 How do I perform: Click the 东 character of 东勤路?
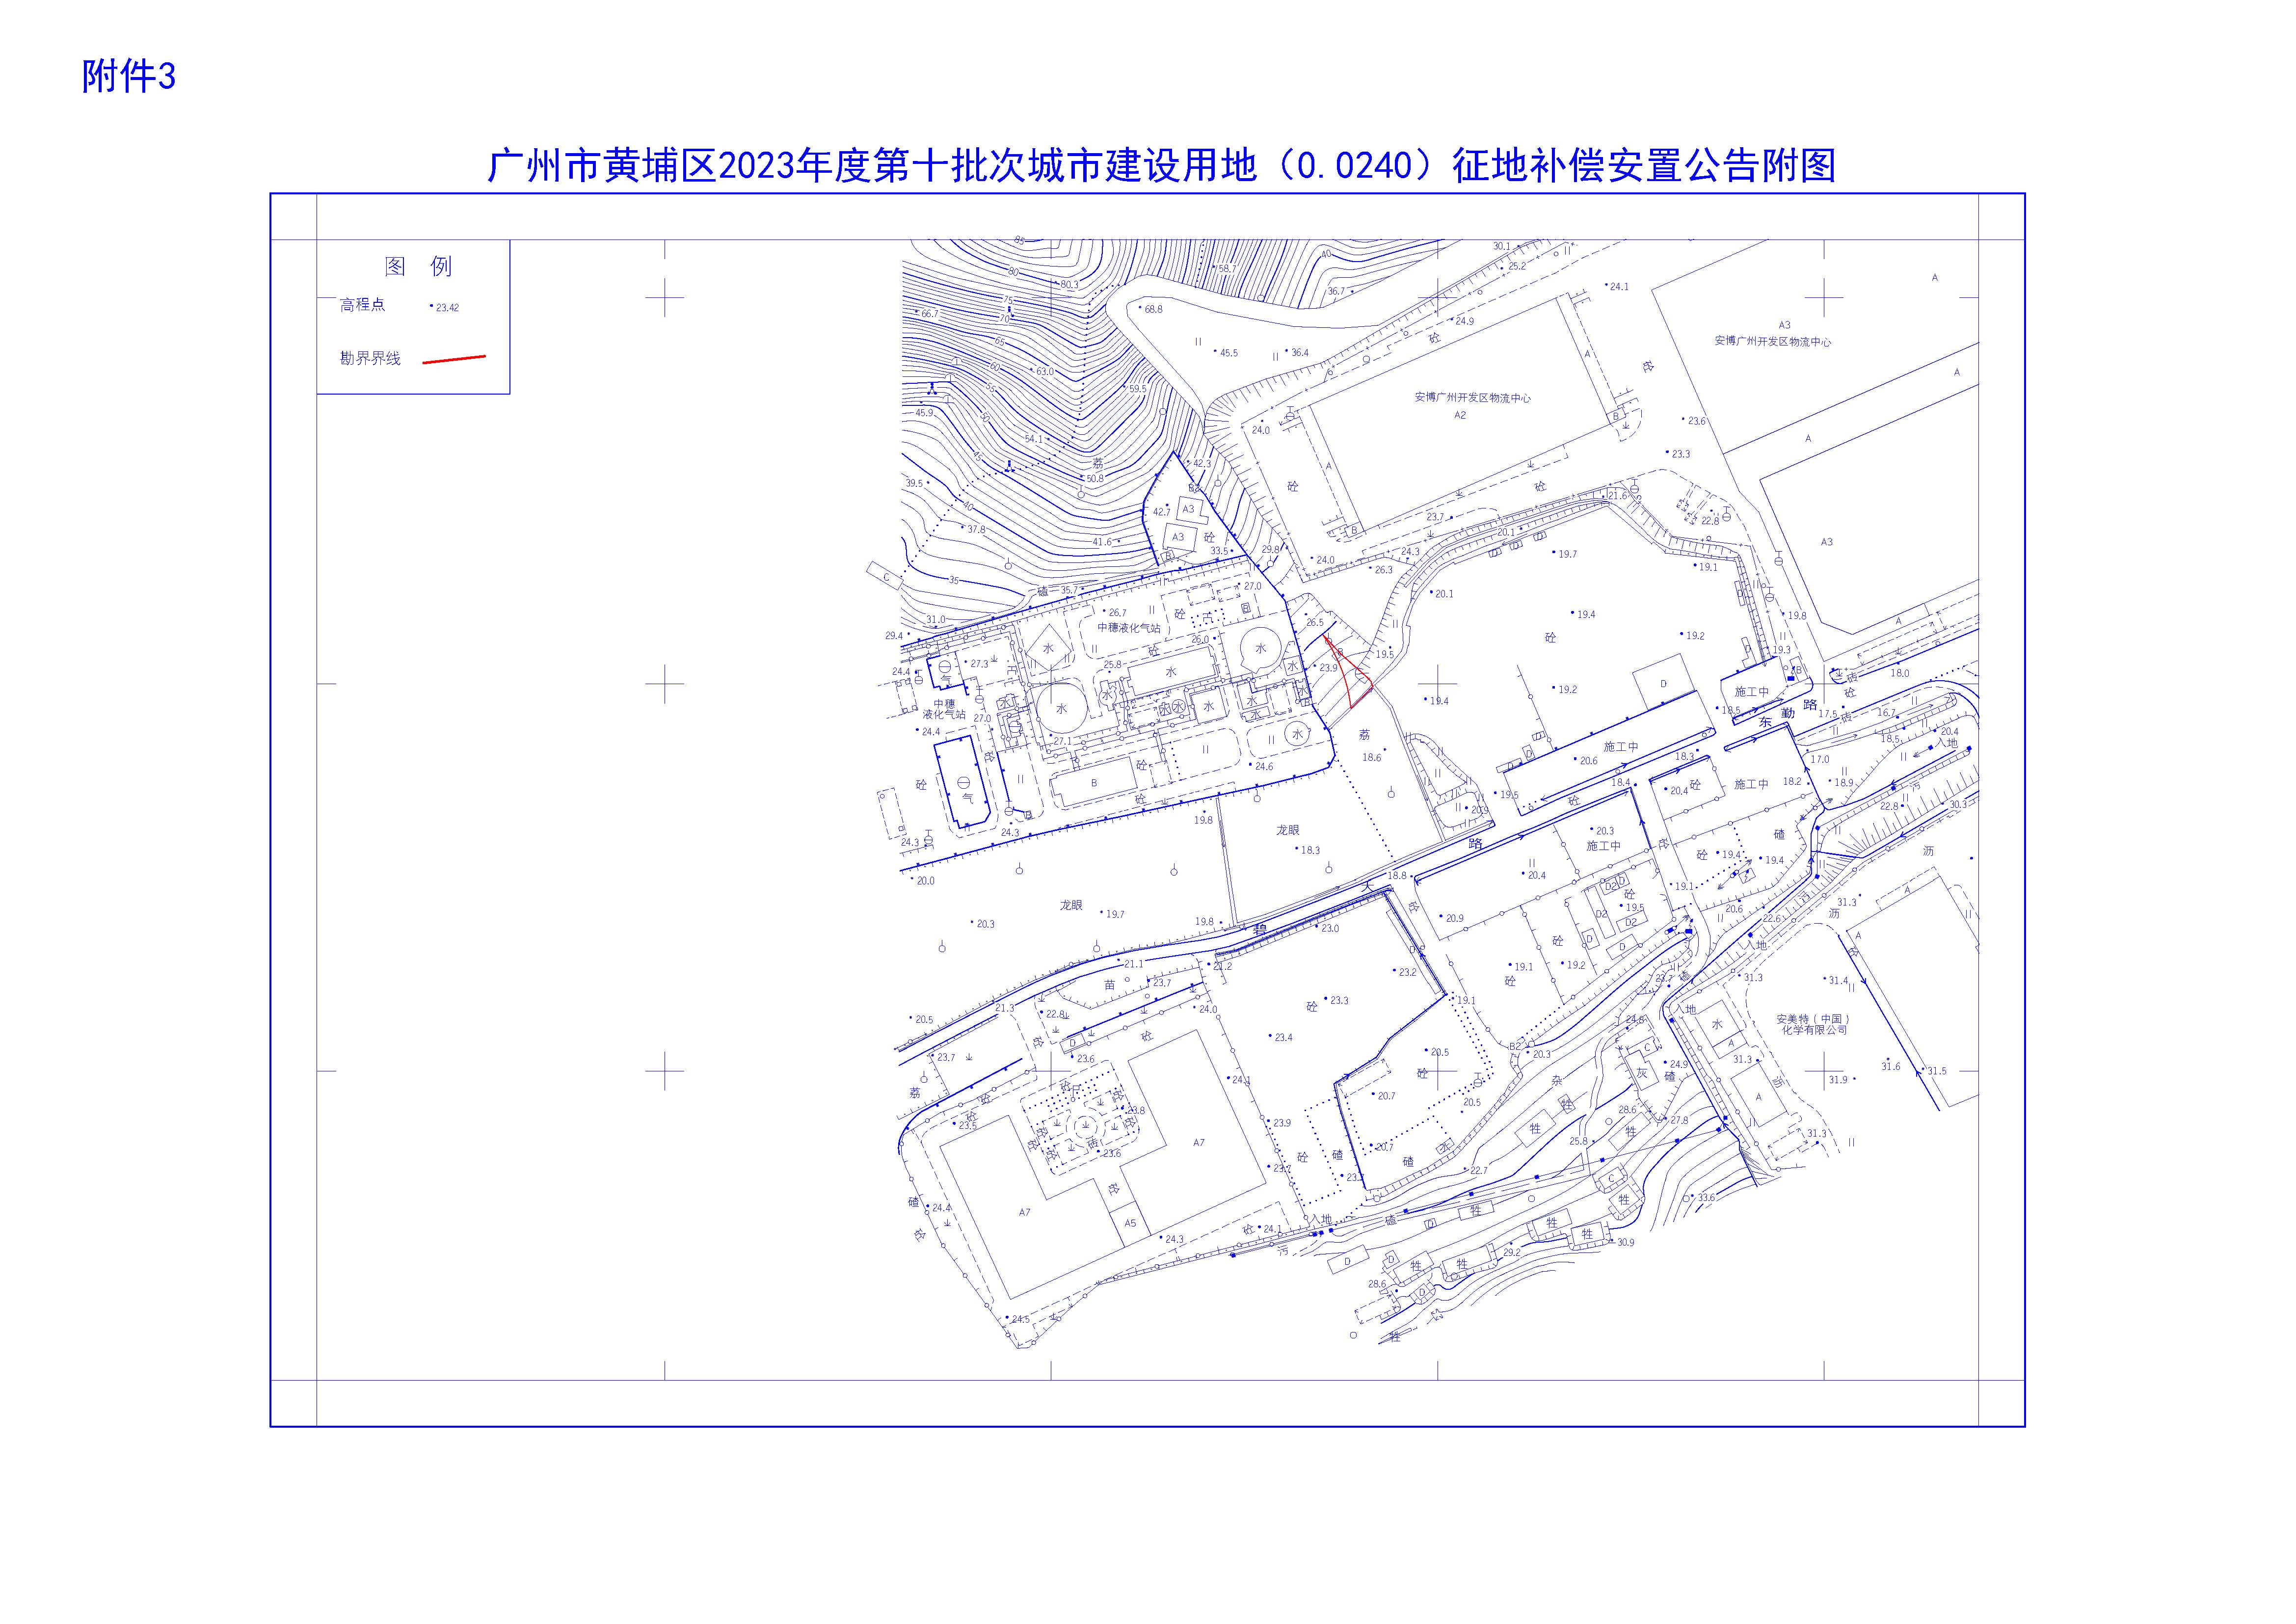(1764, 721)
